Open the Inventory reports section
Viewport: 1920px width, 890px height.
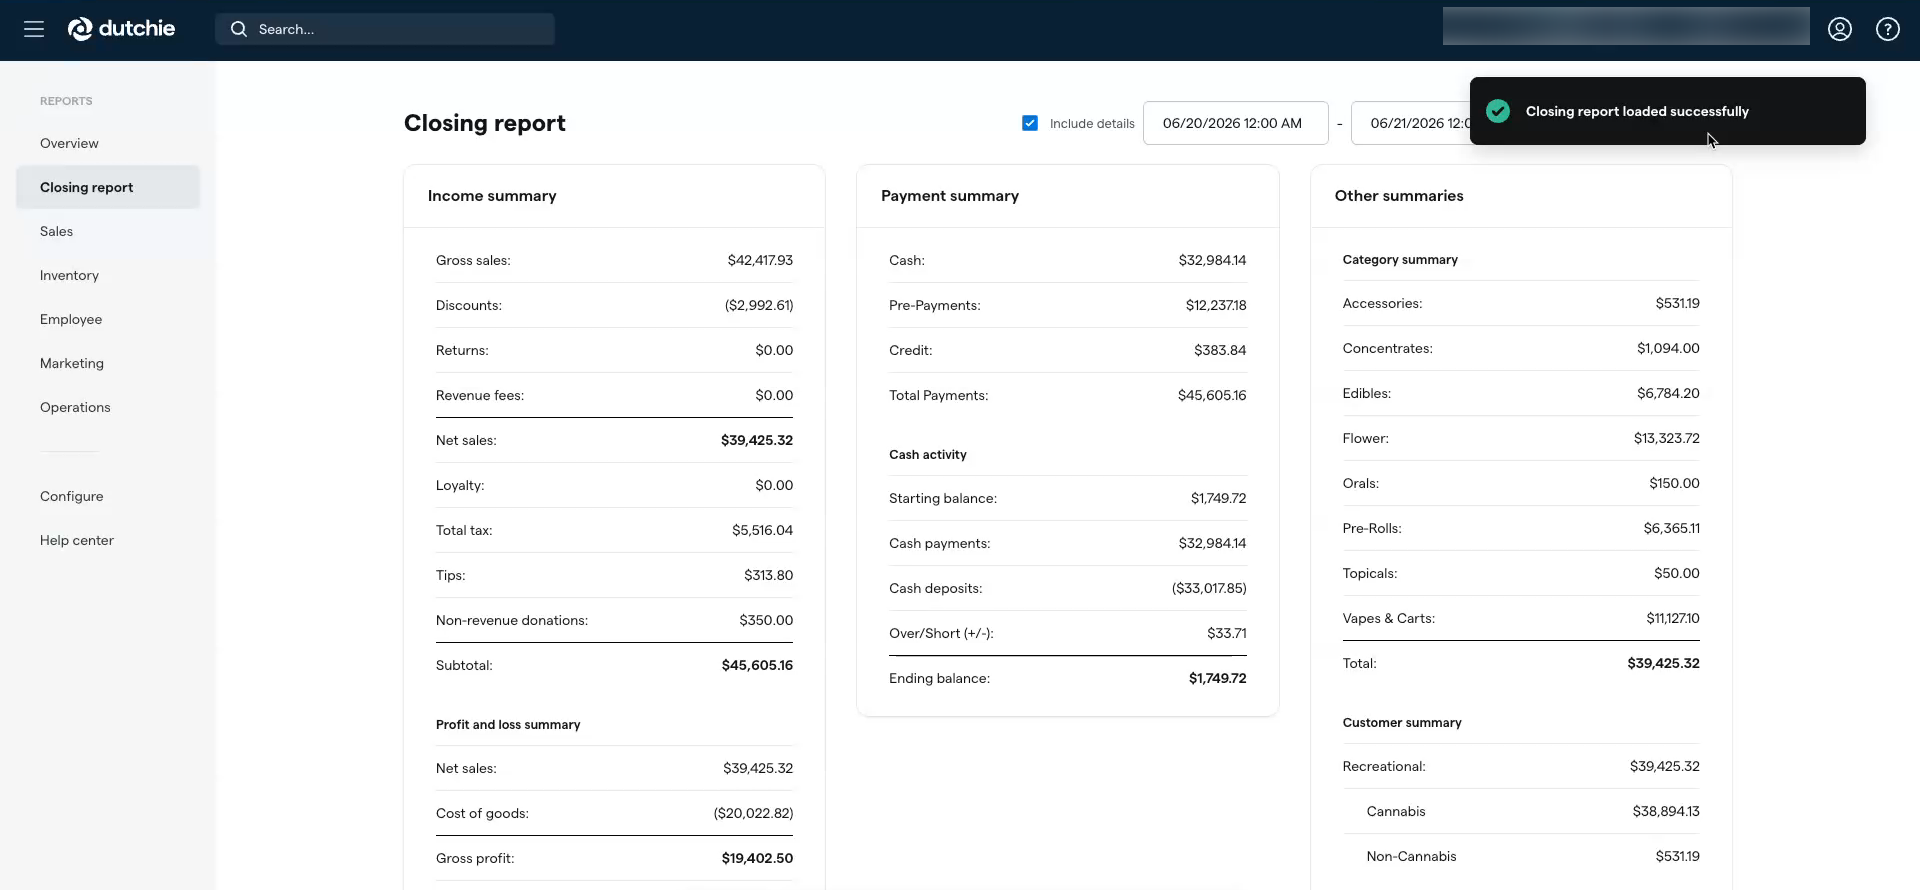click(69, 275)
